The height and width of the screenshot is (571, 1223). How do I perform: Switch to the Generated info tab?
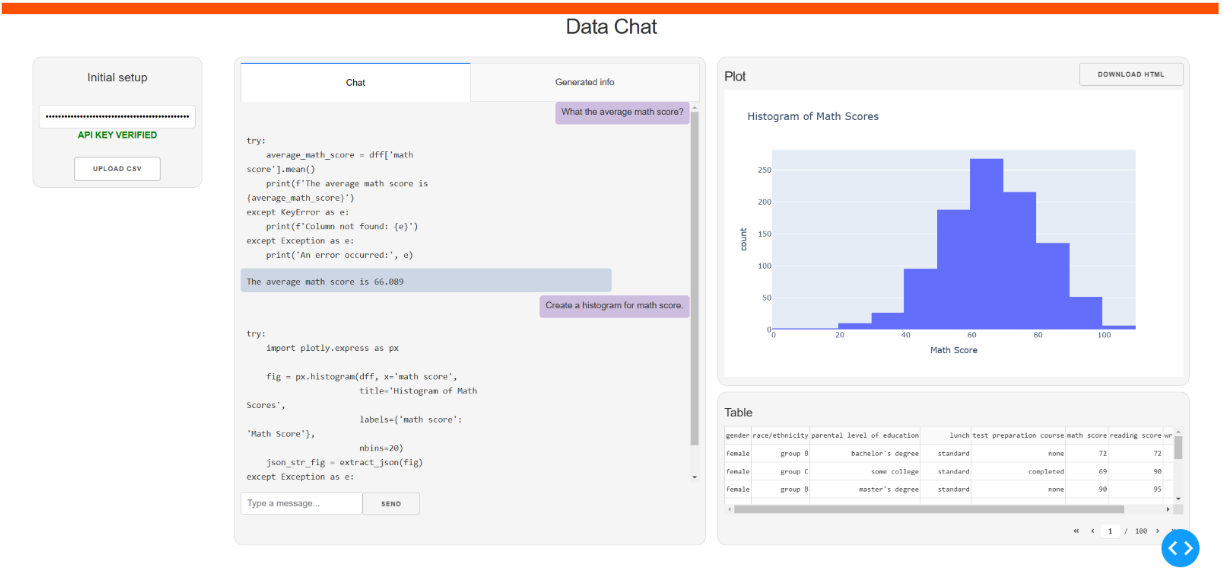pos(584,82)
